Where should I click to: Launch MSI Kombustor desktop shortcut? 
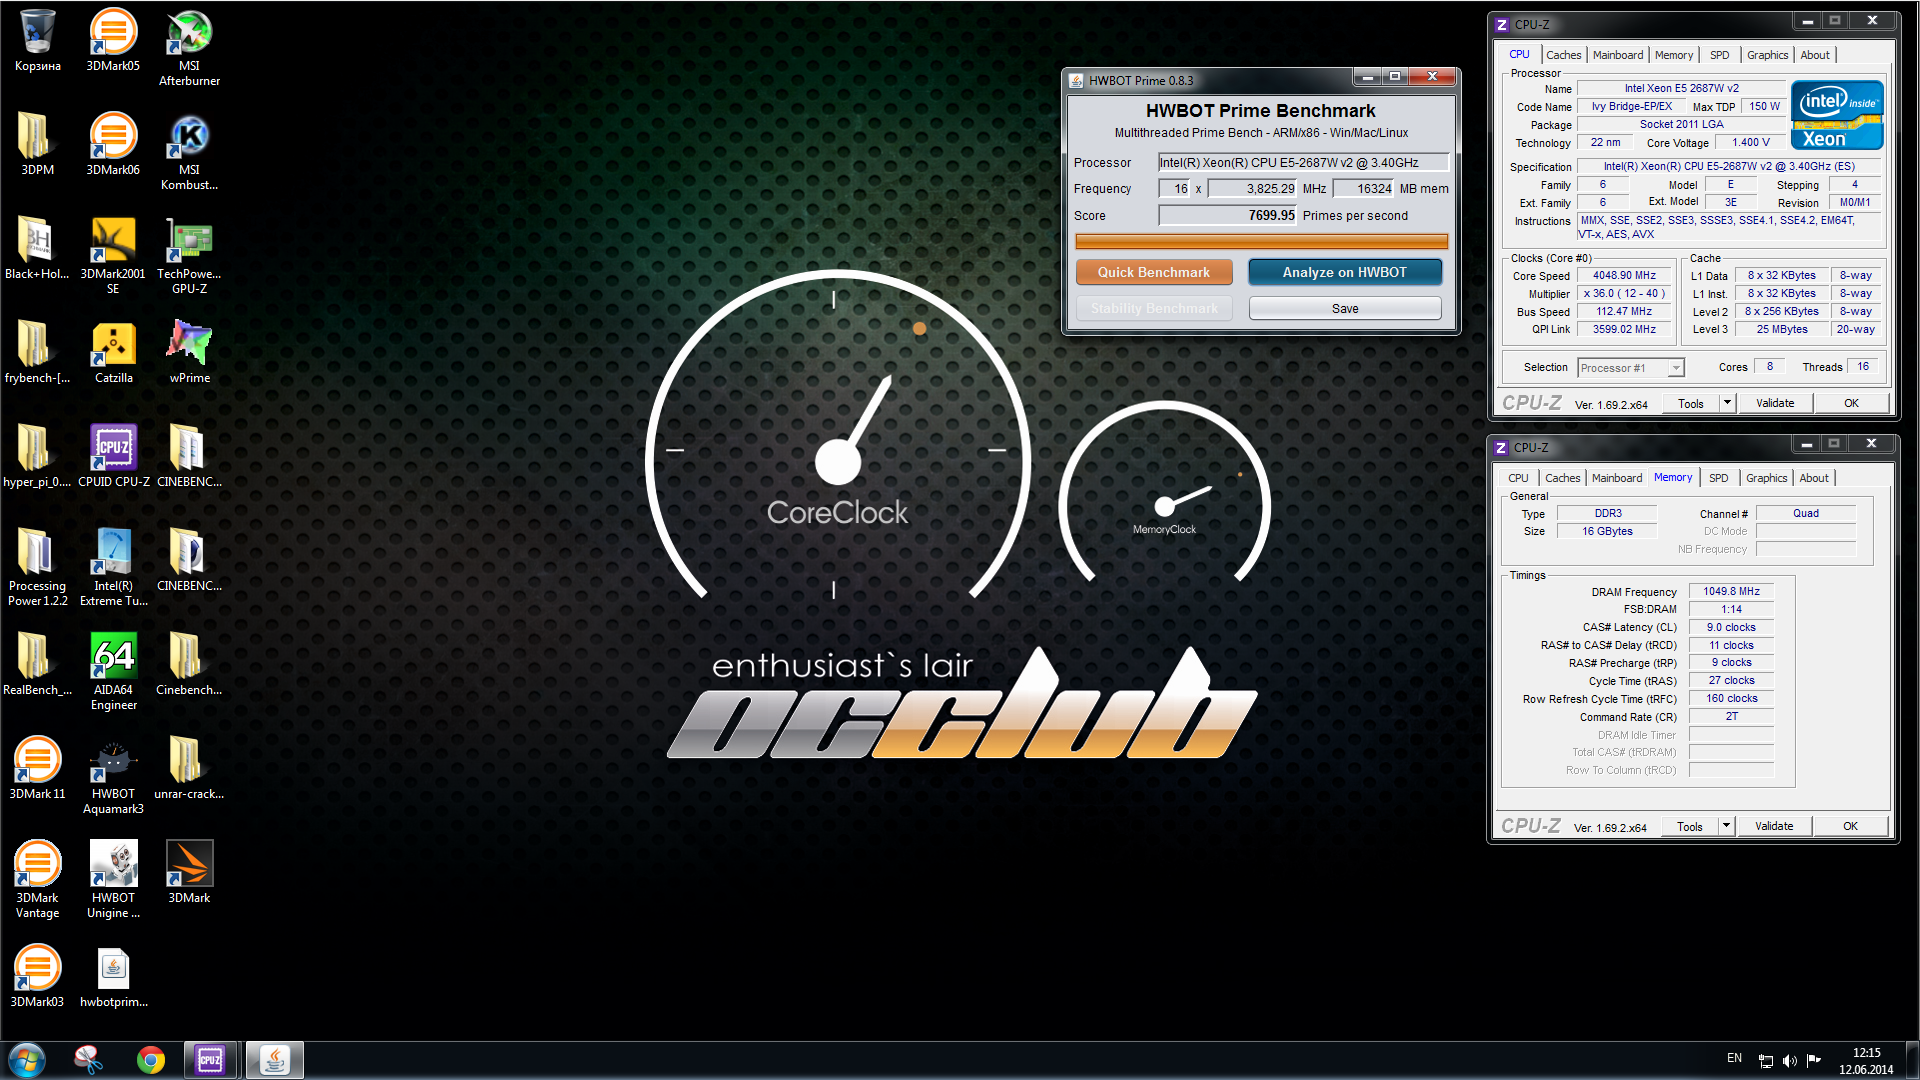(x=189, y=152)
